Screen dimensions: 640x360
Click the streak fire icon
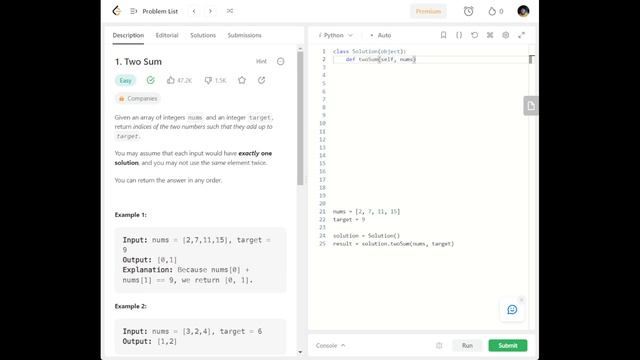point(492,11)
